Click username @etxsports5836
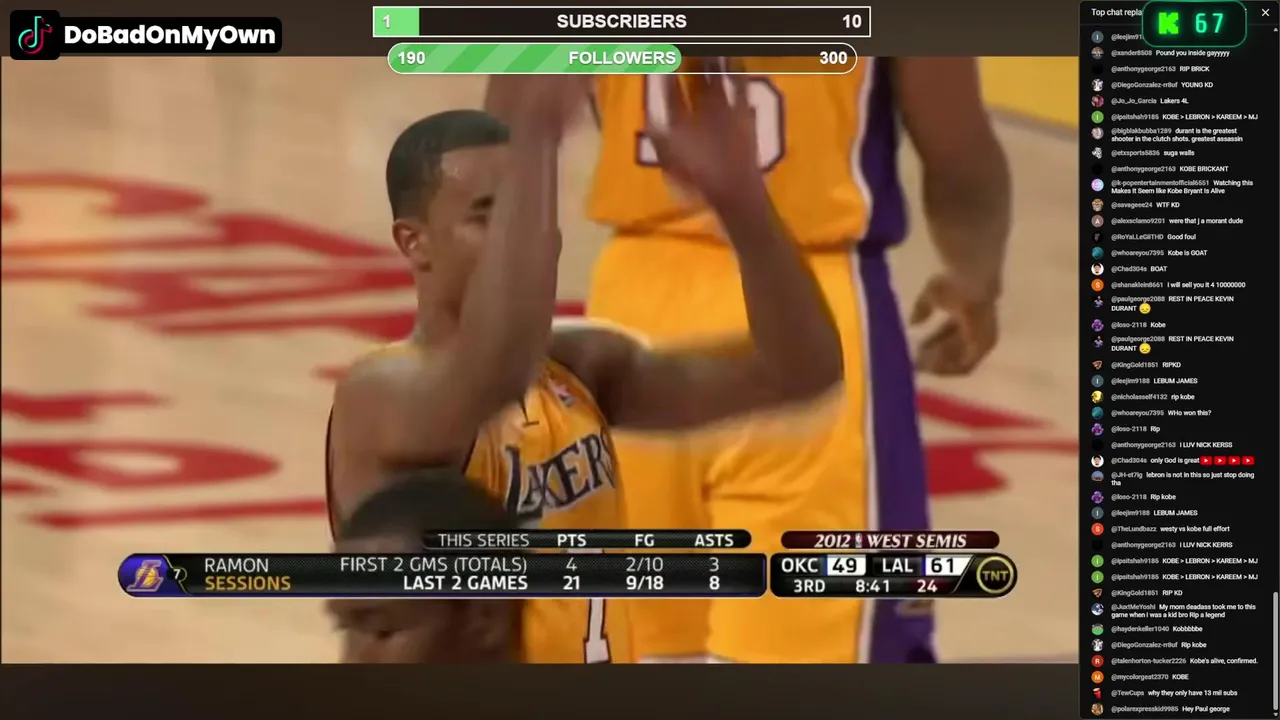Image resolution: width=1280 pixels, height=720 pixels. point(1135,153)
